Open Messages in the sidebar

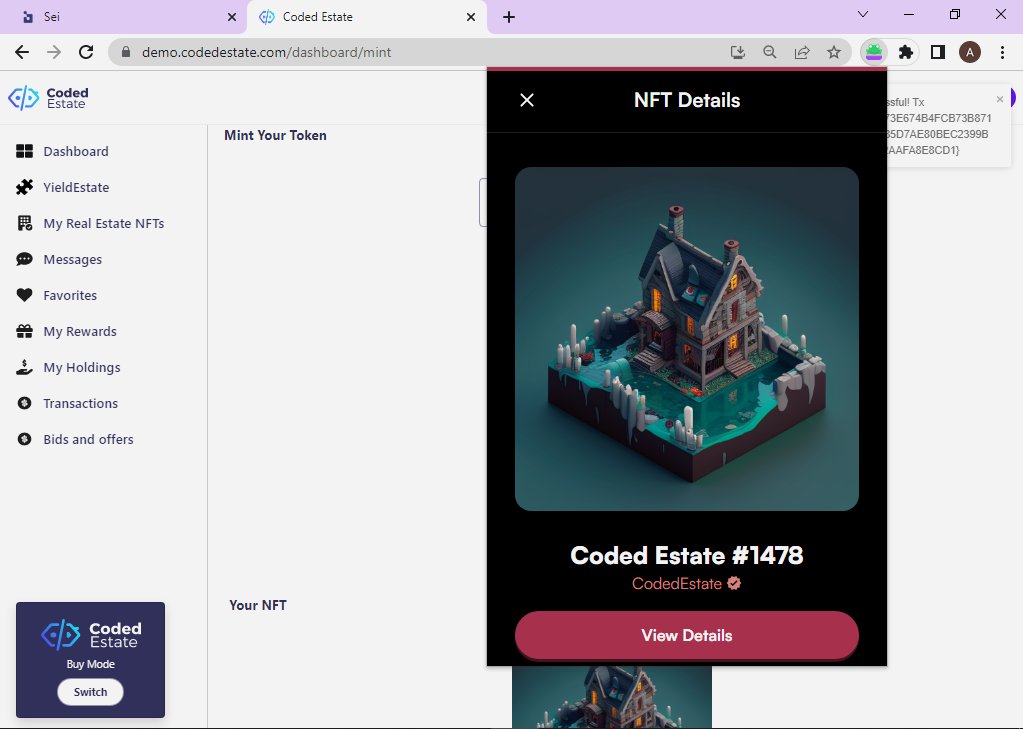[x=72, y=259]
